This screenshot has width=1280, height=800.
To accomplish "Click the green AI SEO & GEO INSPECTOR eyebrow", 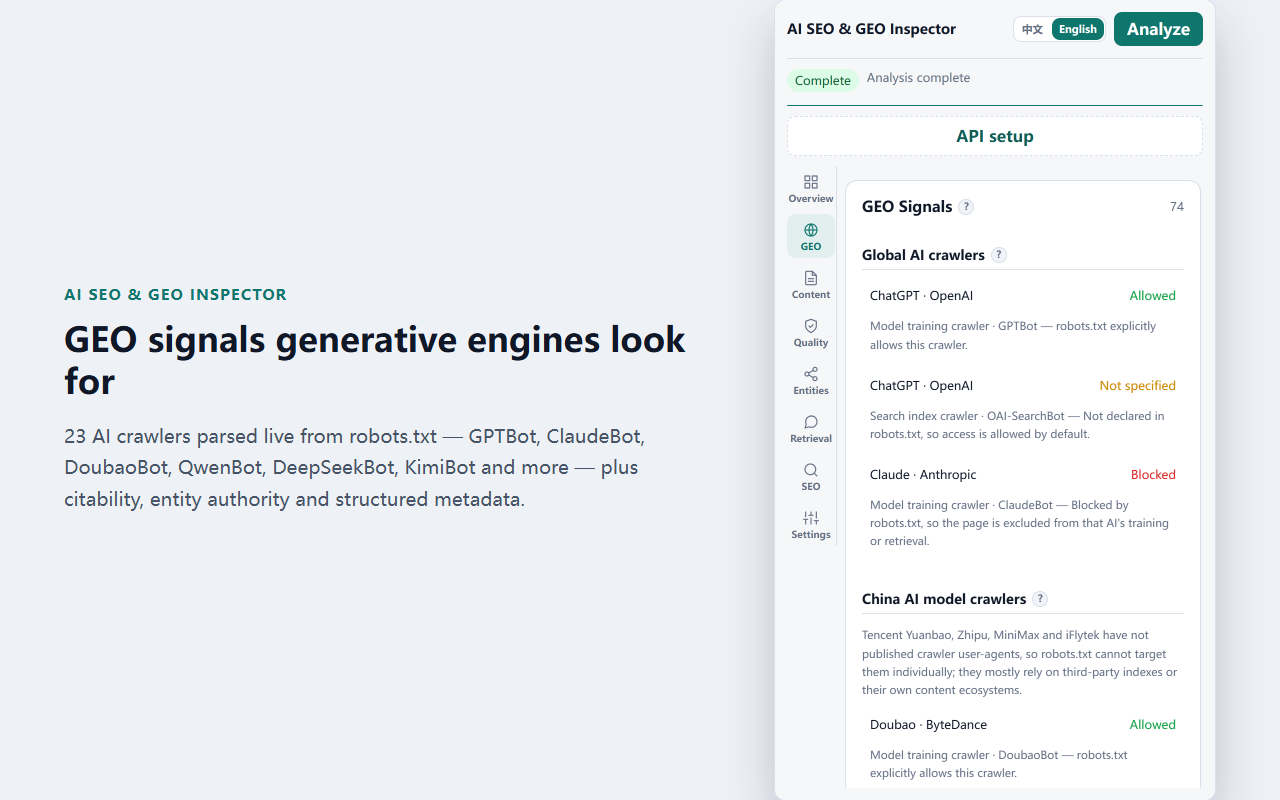I will click(x=175, y=295).
